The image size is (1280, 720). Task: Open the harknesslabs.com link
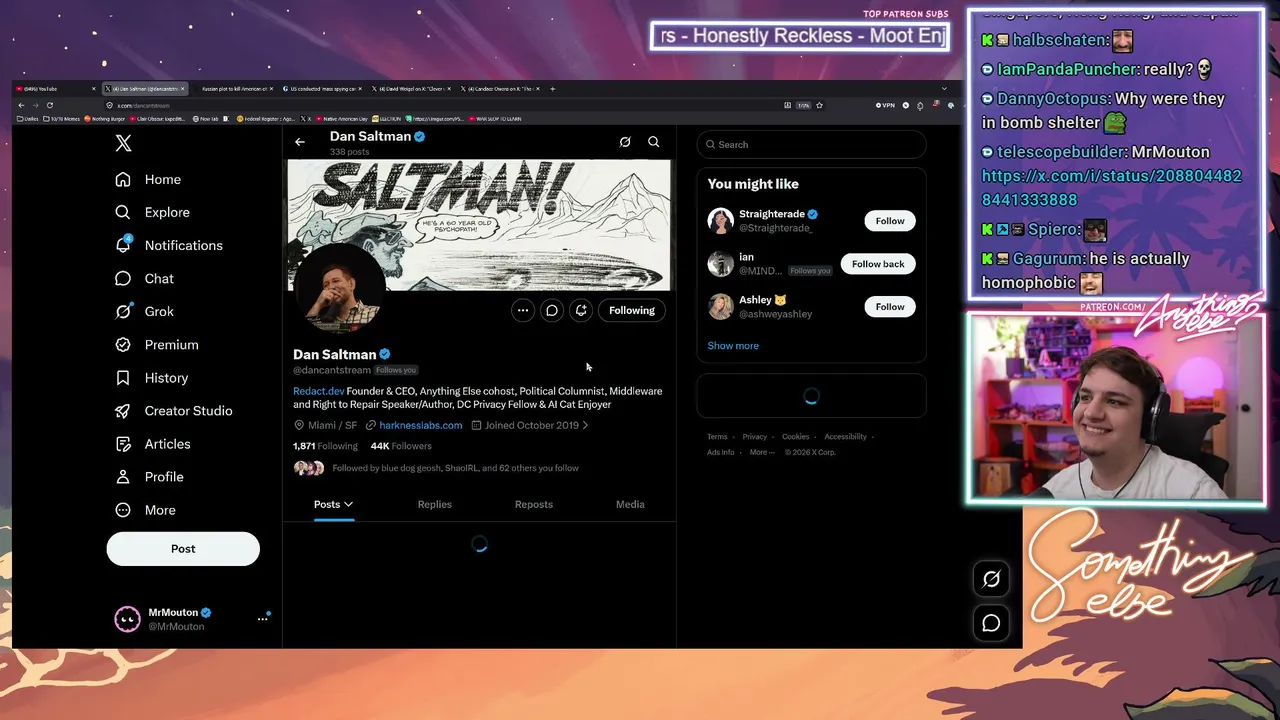tap(421, 425)
